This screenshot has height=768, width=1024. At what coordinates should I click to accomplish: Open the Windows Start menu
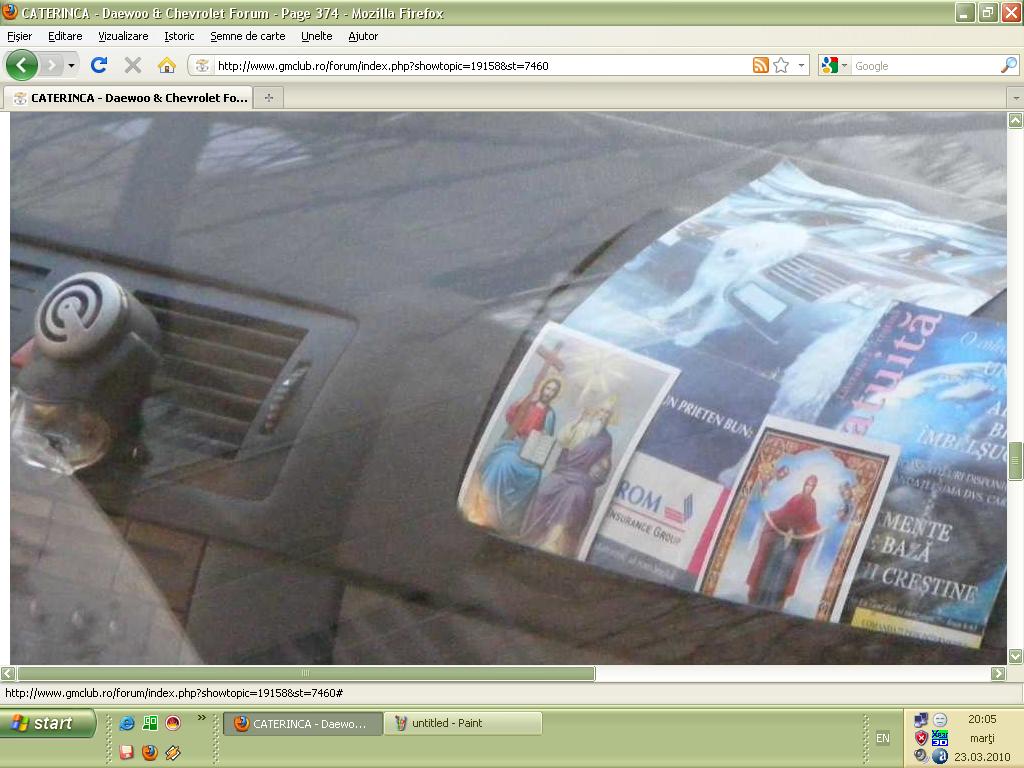tap(47, 723)
